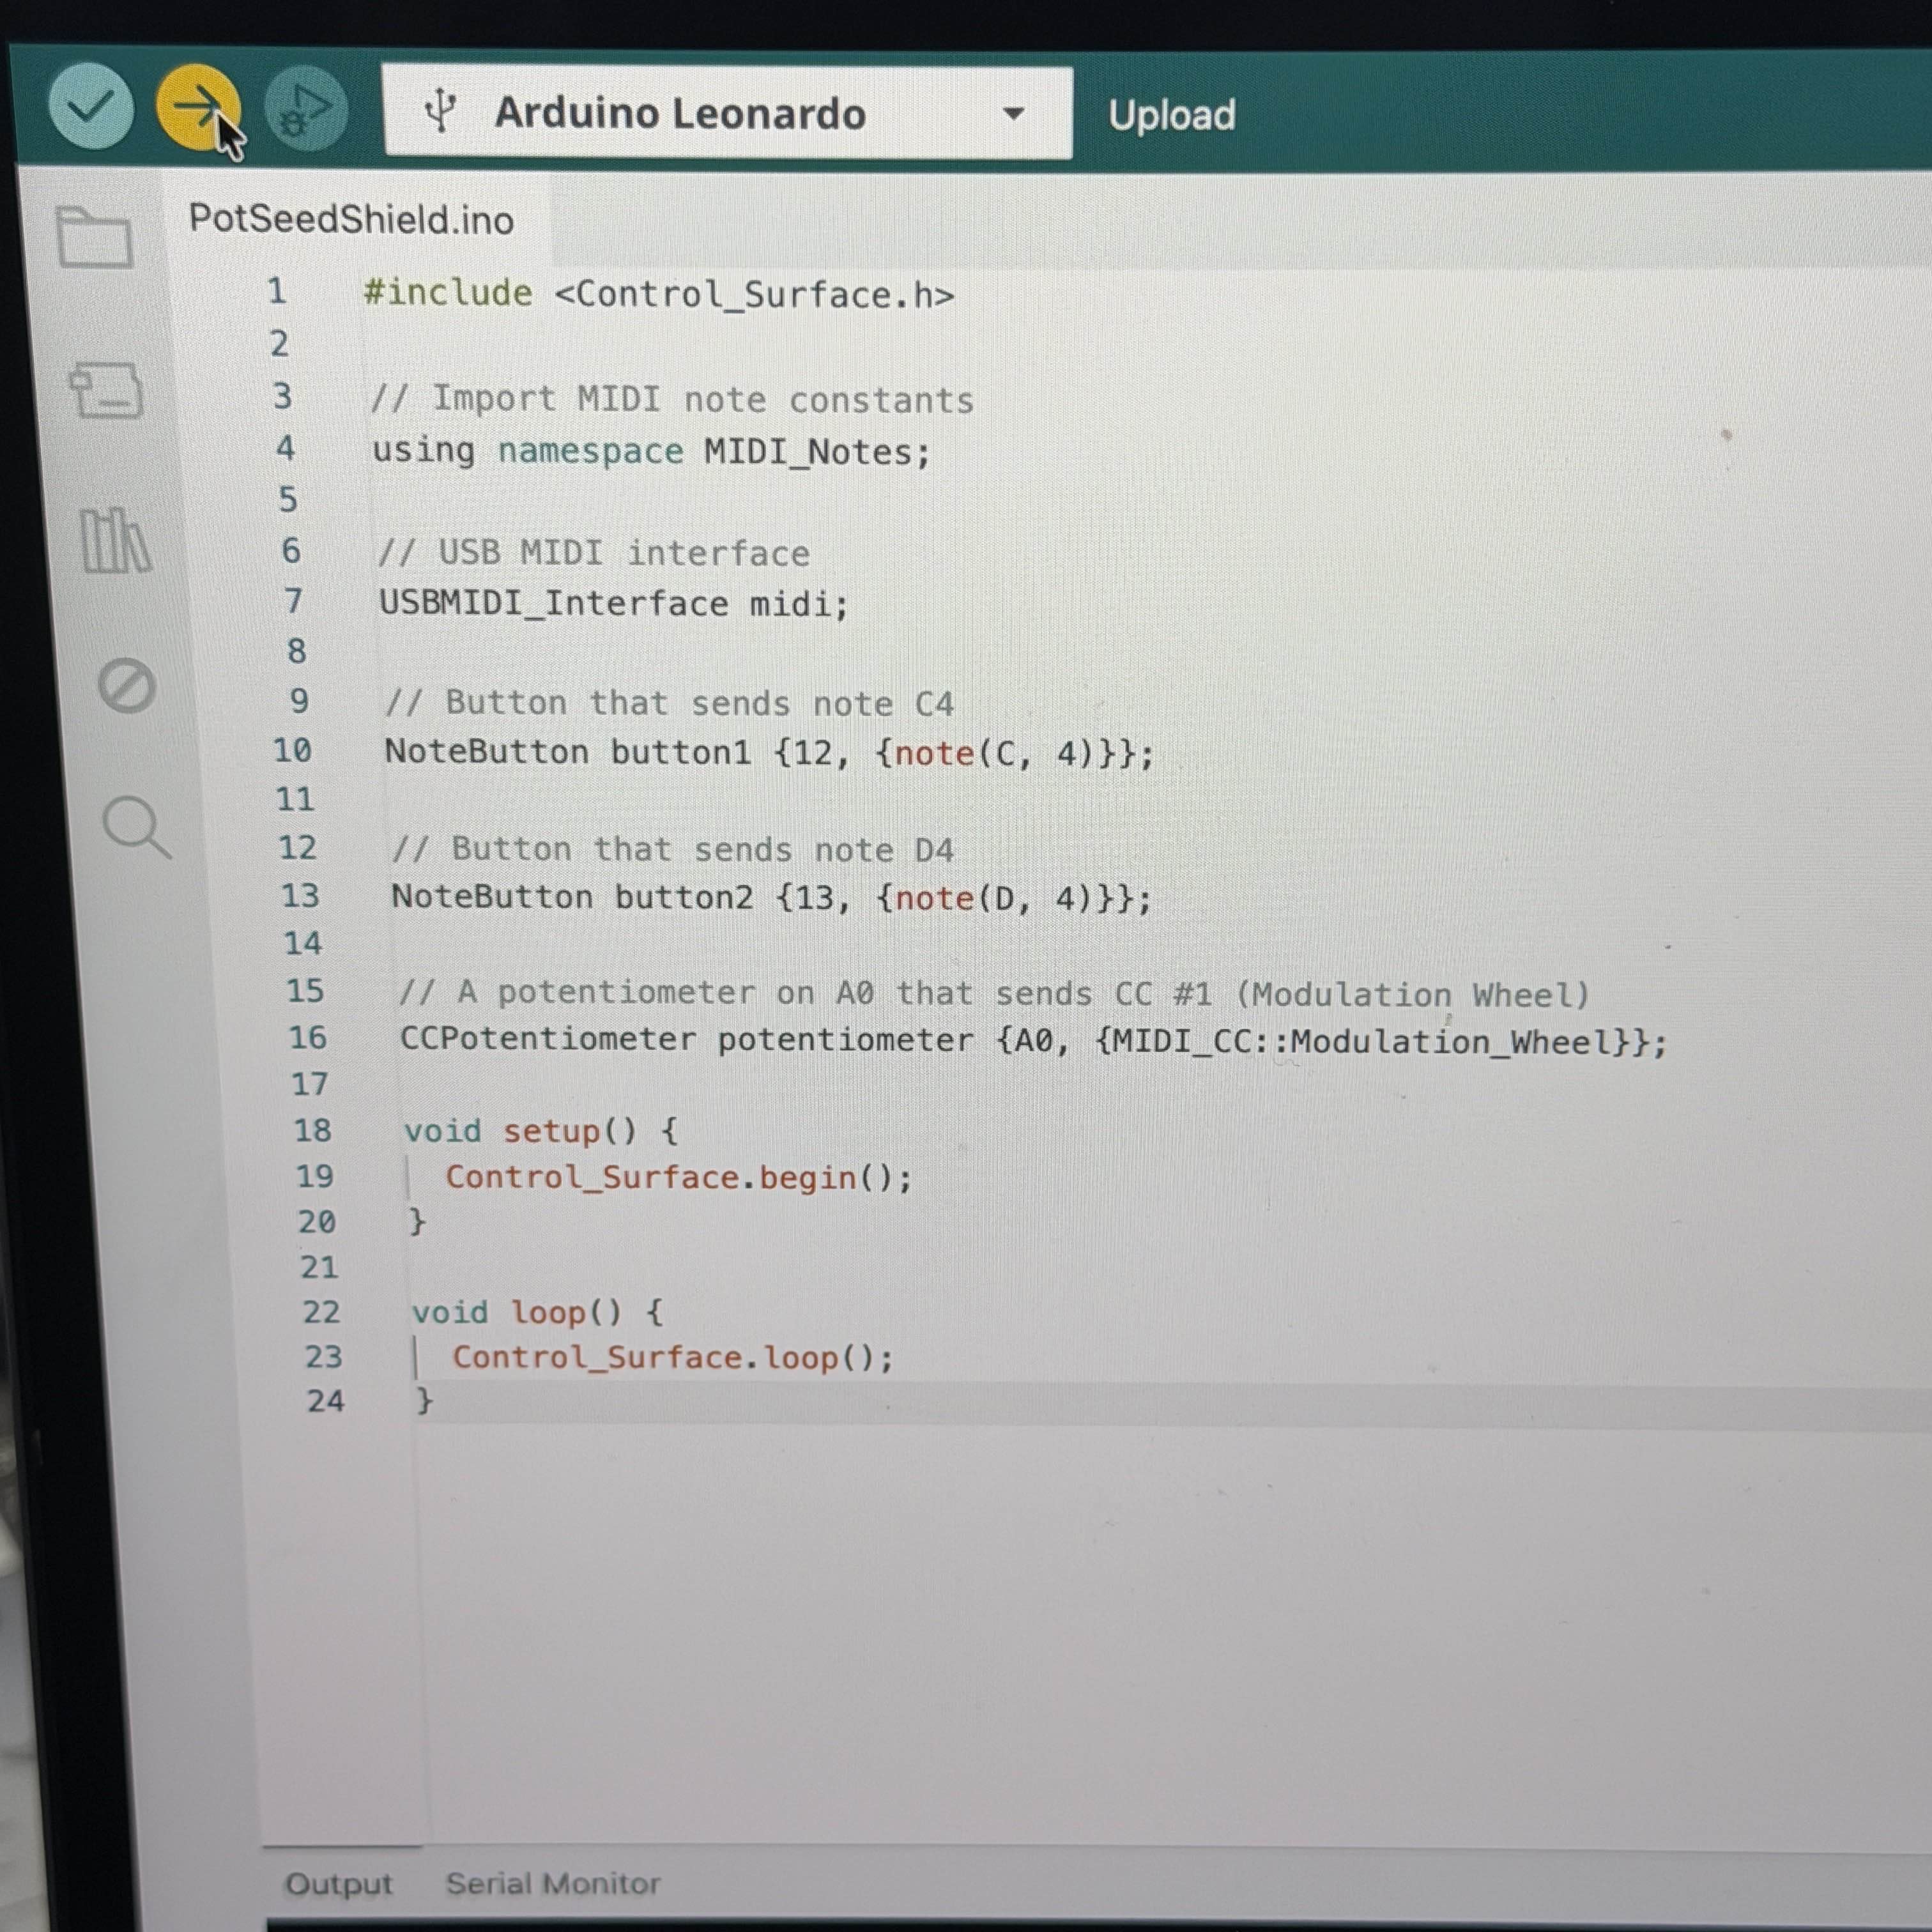This screenshot has width=1932, height=1932.
Task: Start debugging with the debug icon
Action: coord(307,110)
